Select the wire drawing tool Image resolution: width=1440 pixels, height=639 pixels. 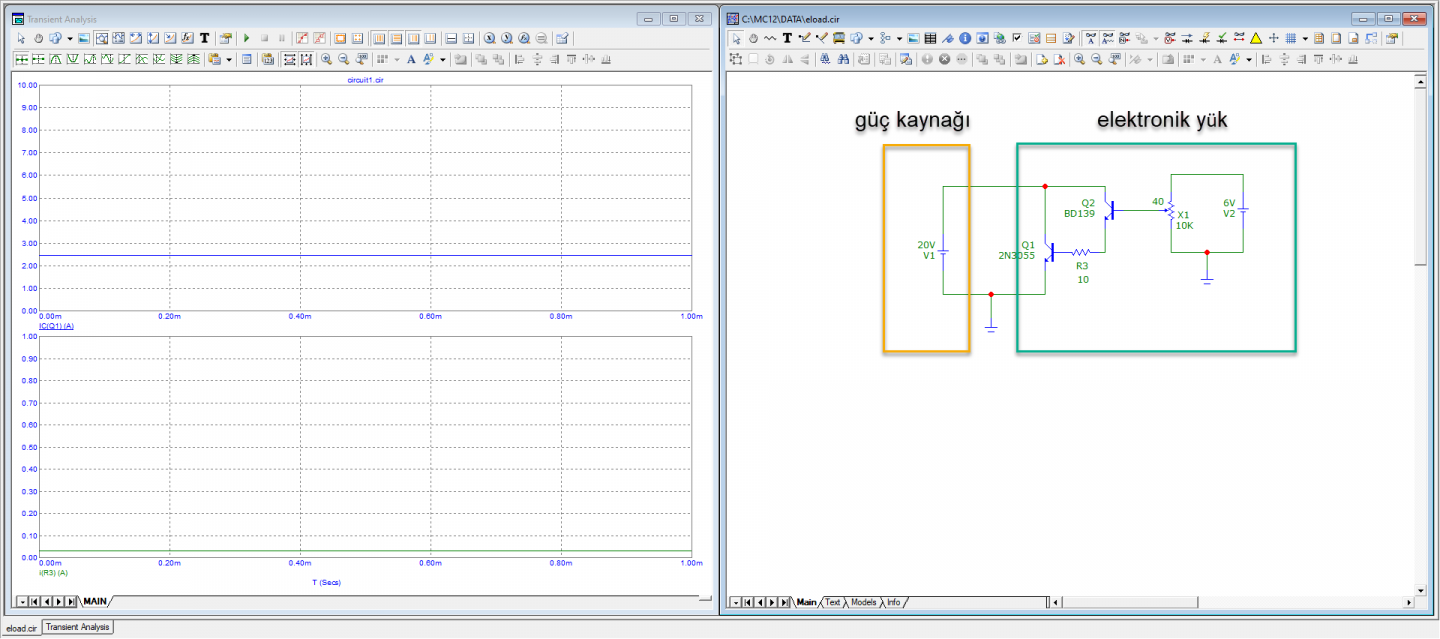pyautogui.click(x=803, y=38)
